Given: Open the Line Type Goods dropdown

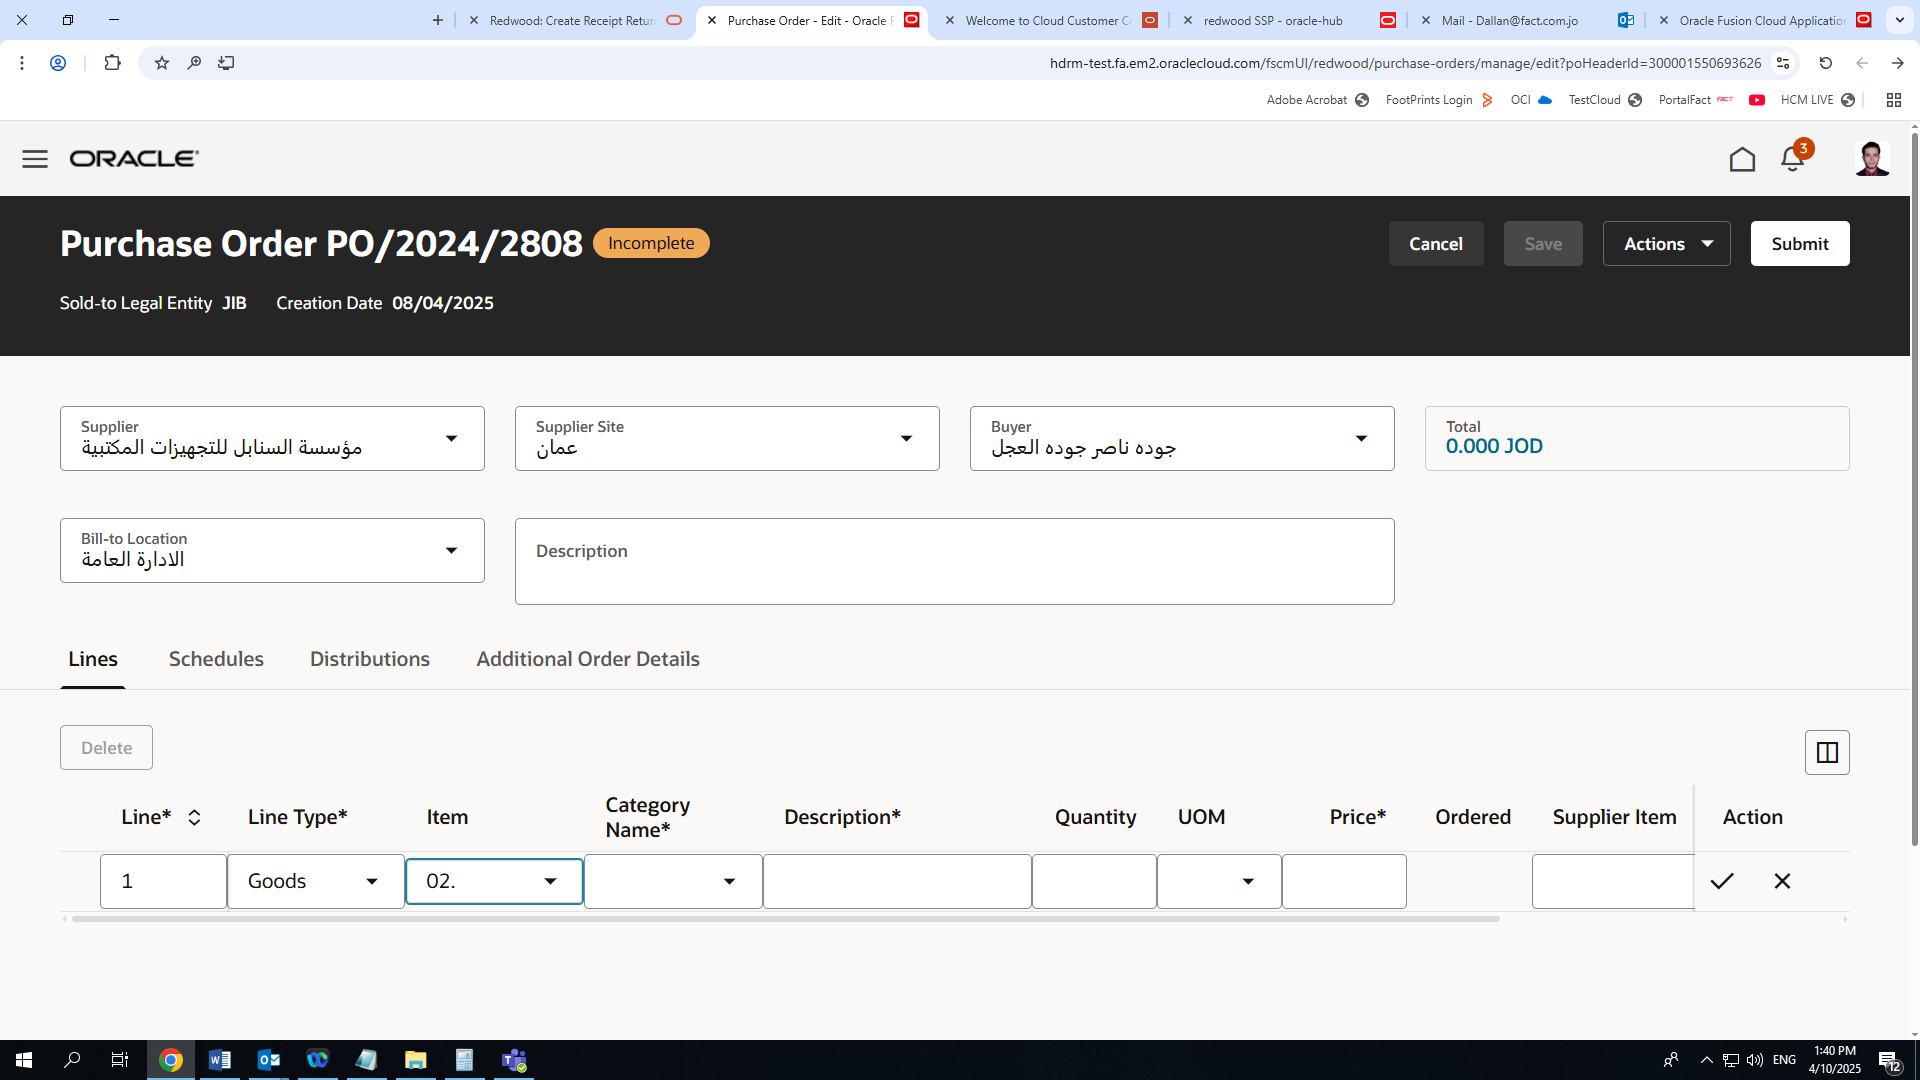Looking at the screenshot, I should point(372,881).
